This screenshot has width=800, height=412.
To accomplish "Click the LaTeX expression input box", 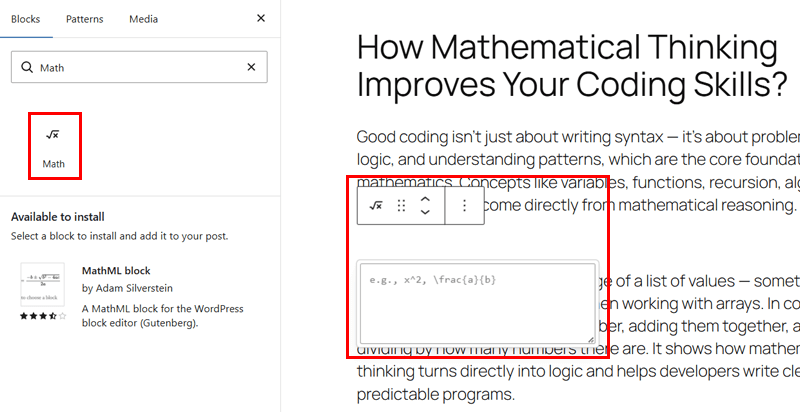I will 476,305.
